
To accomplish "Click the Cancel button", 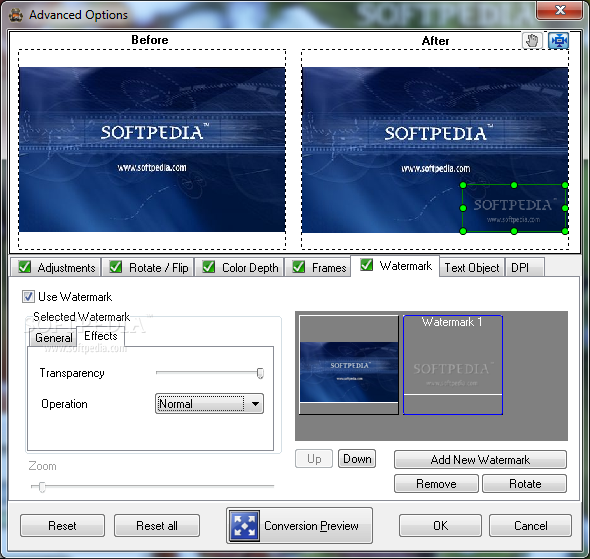I will point(531,526).
